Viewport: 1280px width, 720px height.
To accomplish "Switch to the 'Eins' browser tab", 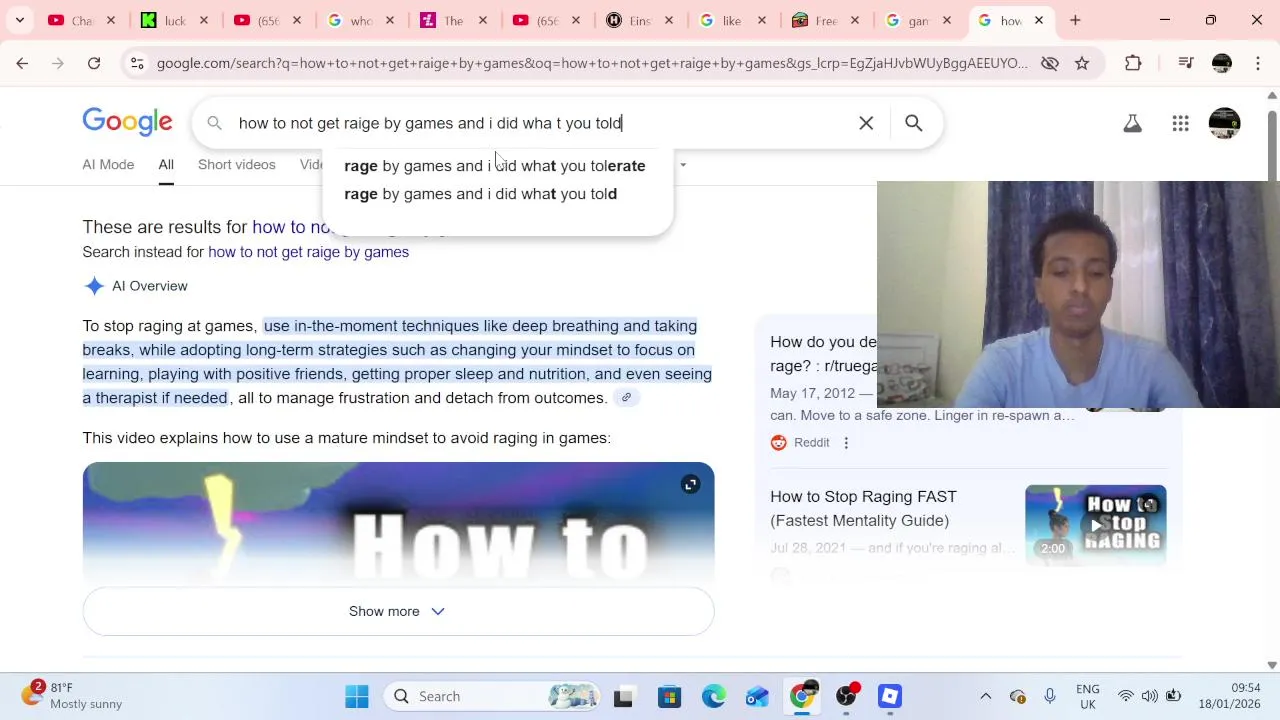I will (641, 20).
